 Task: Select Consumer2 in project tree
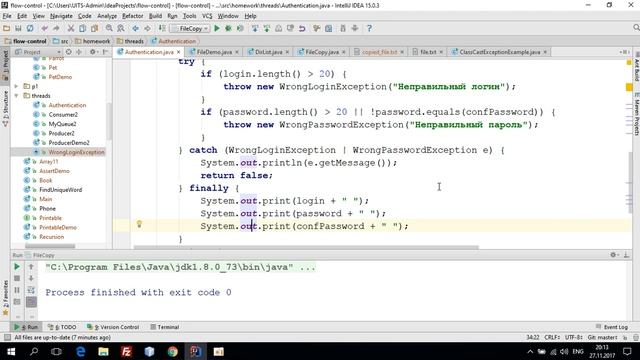click(x=63, y=114)
